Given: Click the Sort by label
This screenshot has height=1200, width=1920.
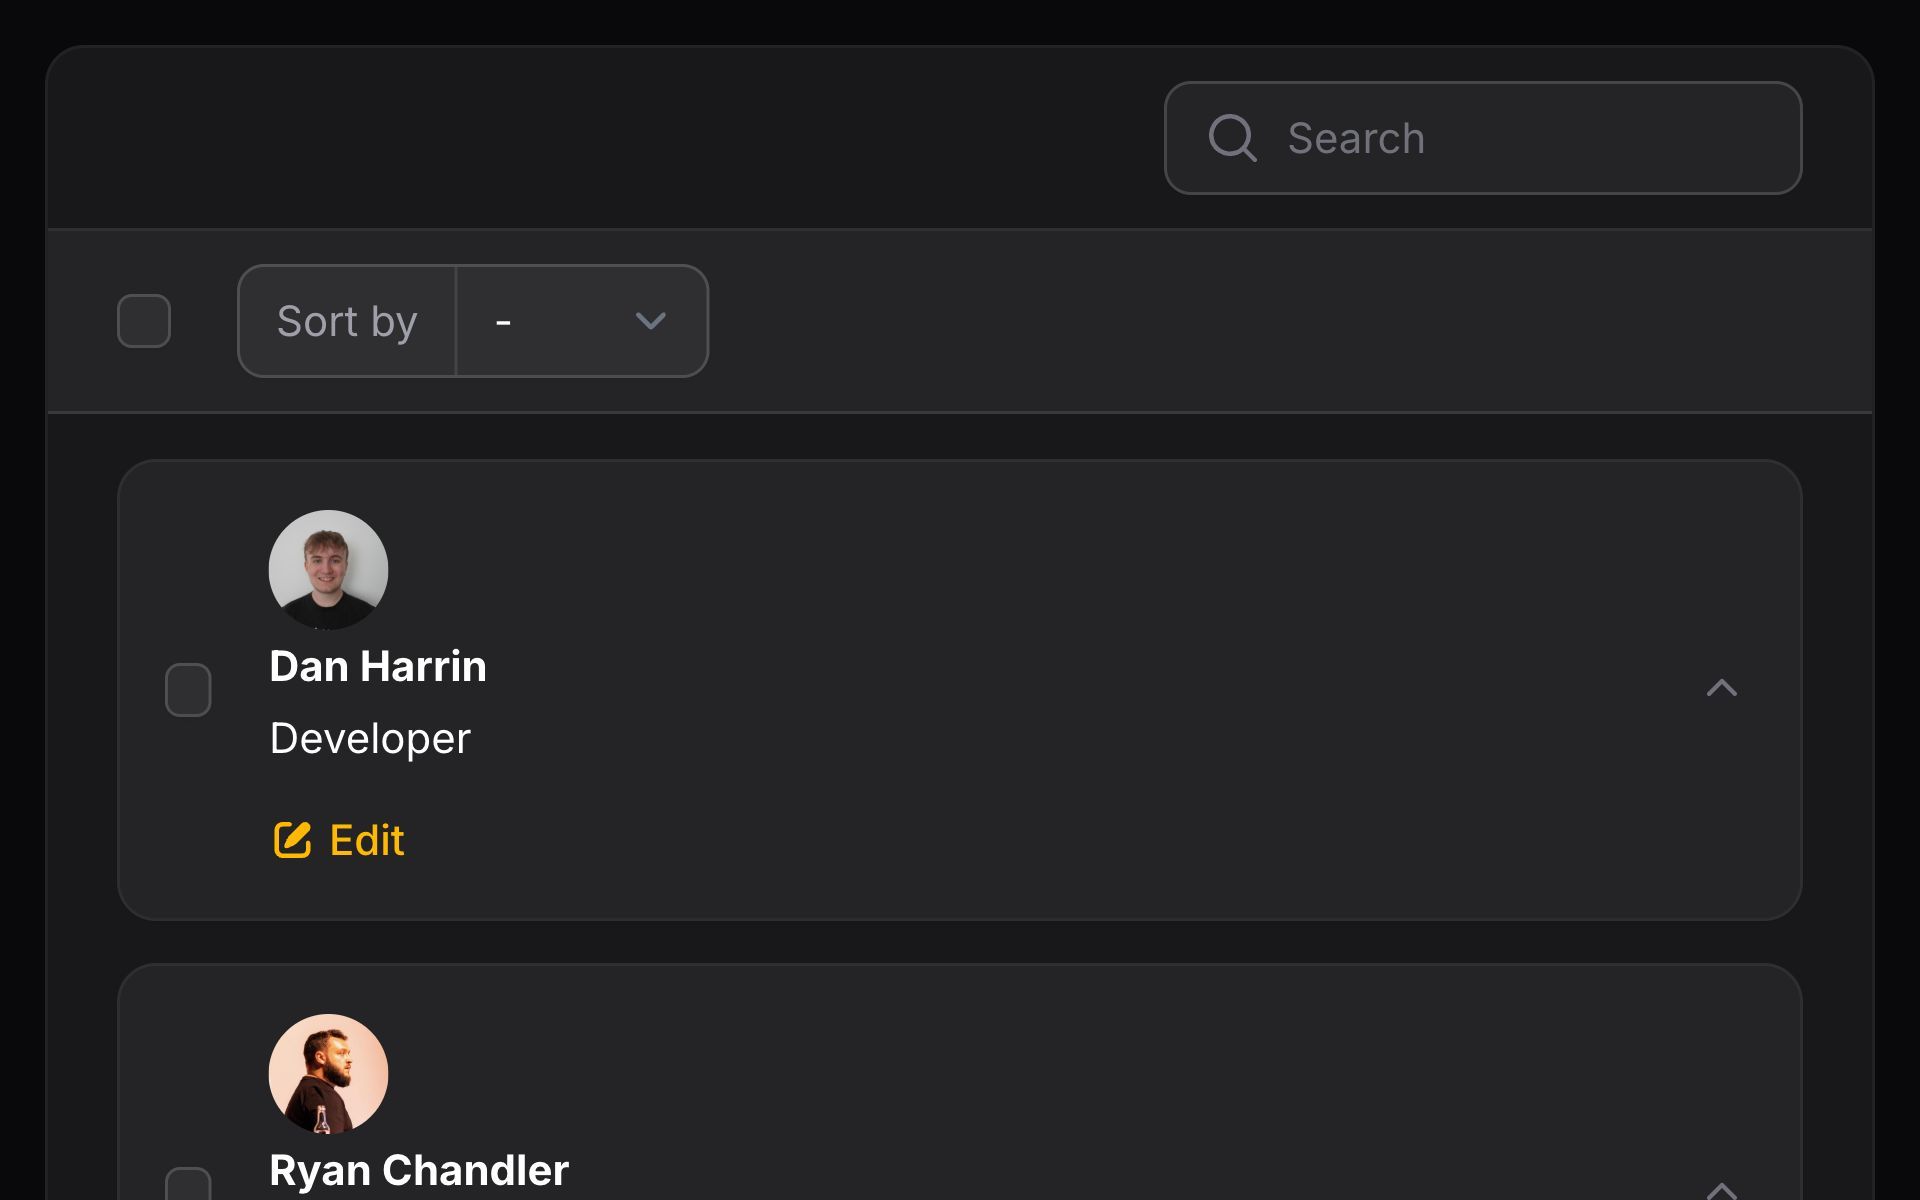Looking at the screenshot, I should (x=347, y=321).
